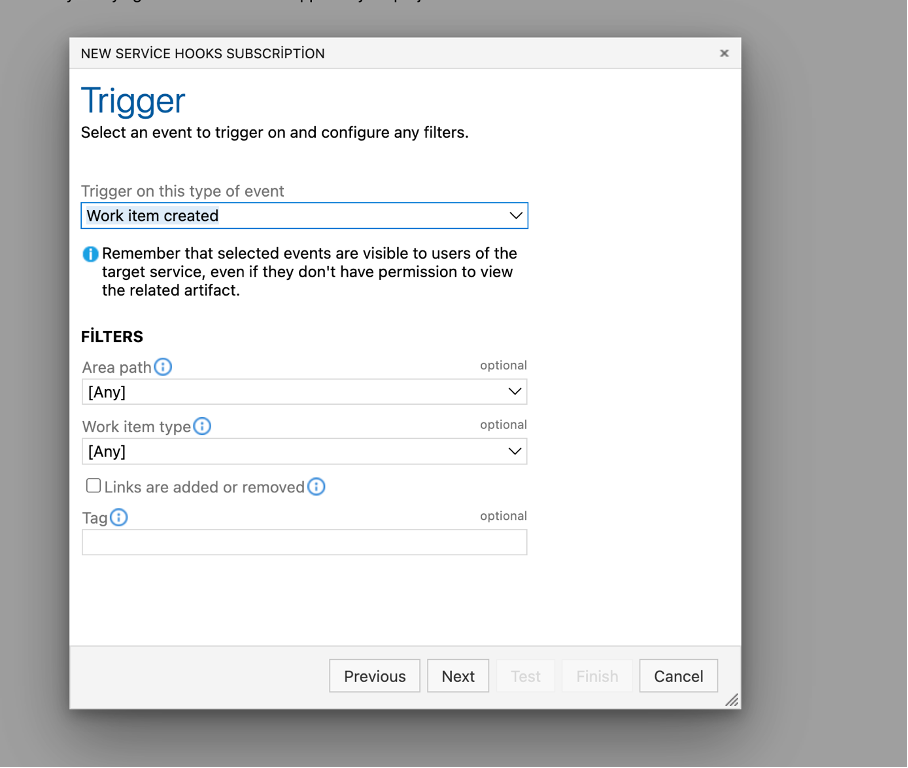Click the blue info icon beside the reminder

tap(91, 254)
